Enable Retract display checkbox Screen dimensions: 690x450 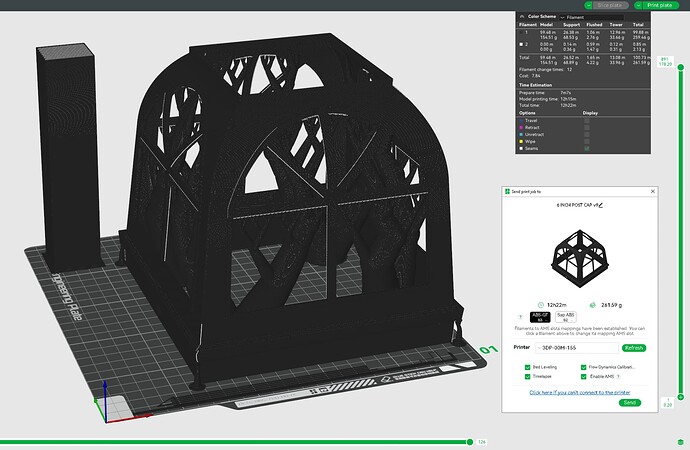(587, 128)
